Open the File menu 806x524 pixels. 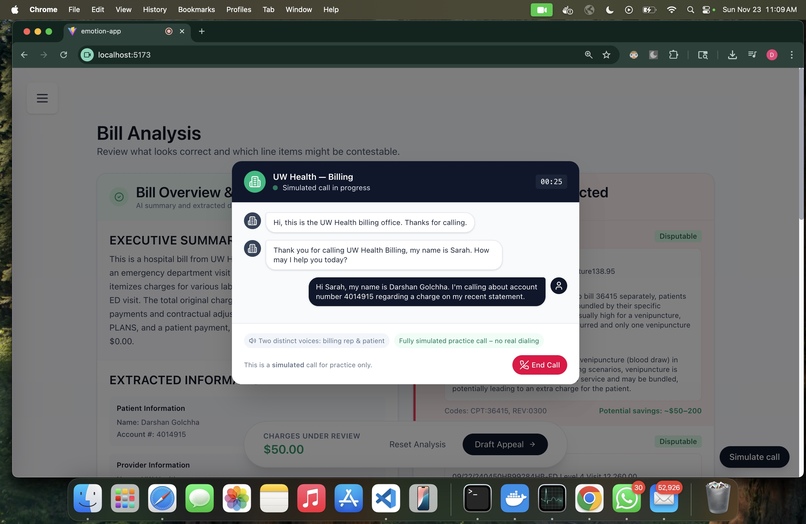tap(74, 9)
